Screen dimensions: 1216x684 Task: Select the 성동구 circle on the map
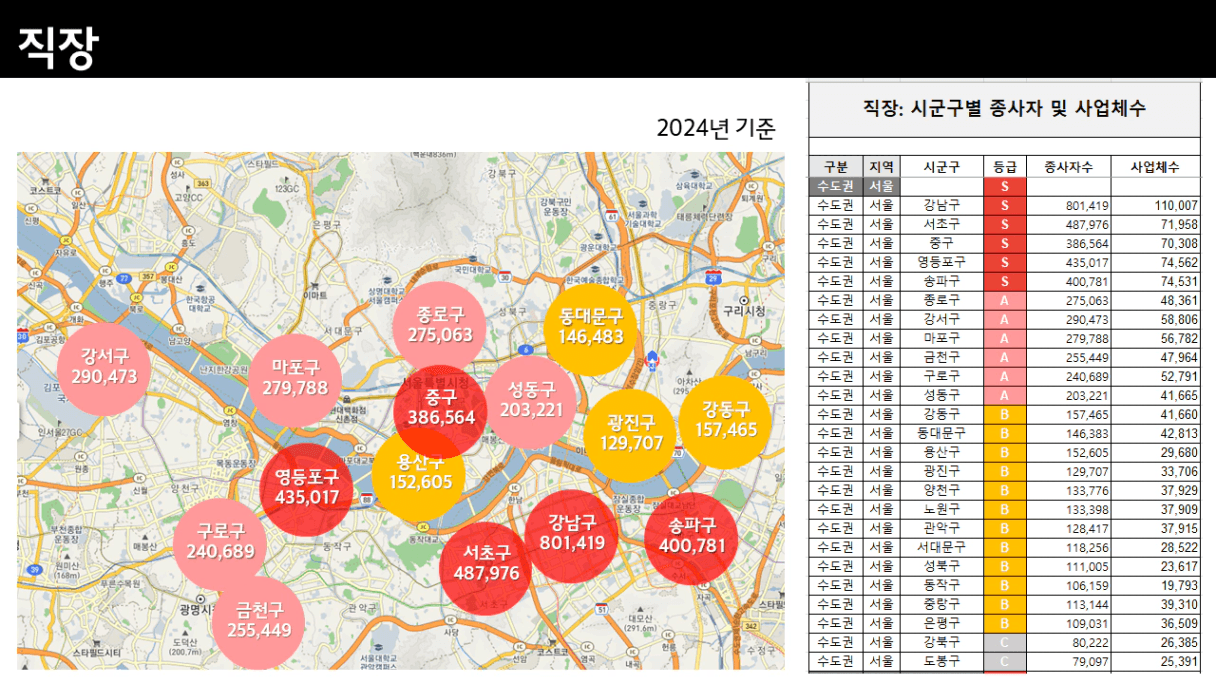[531, 401]
